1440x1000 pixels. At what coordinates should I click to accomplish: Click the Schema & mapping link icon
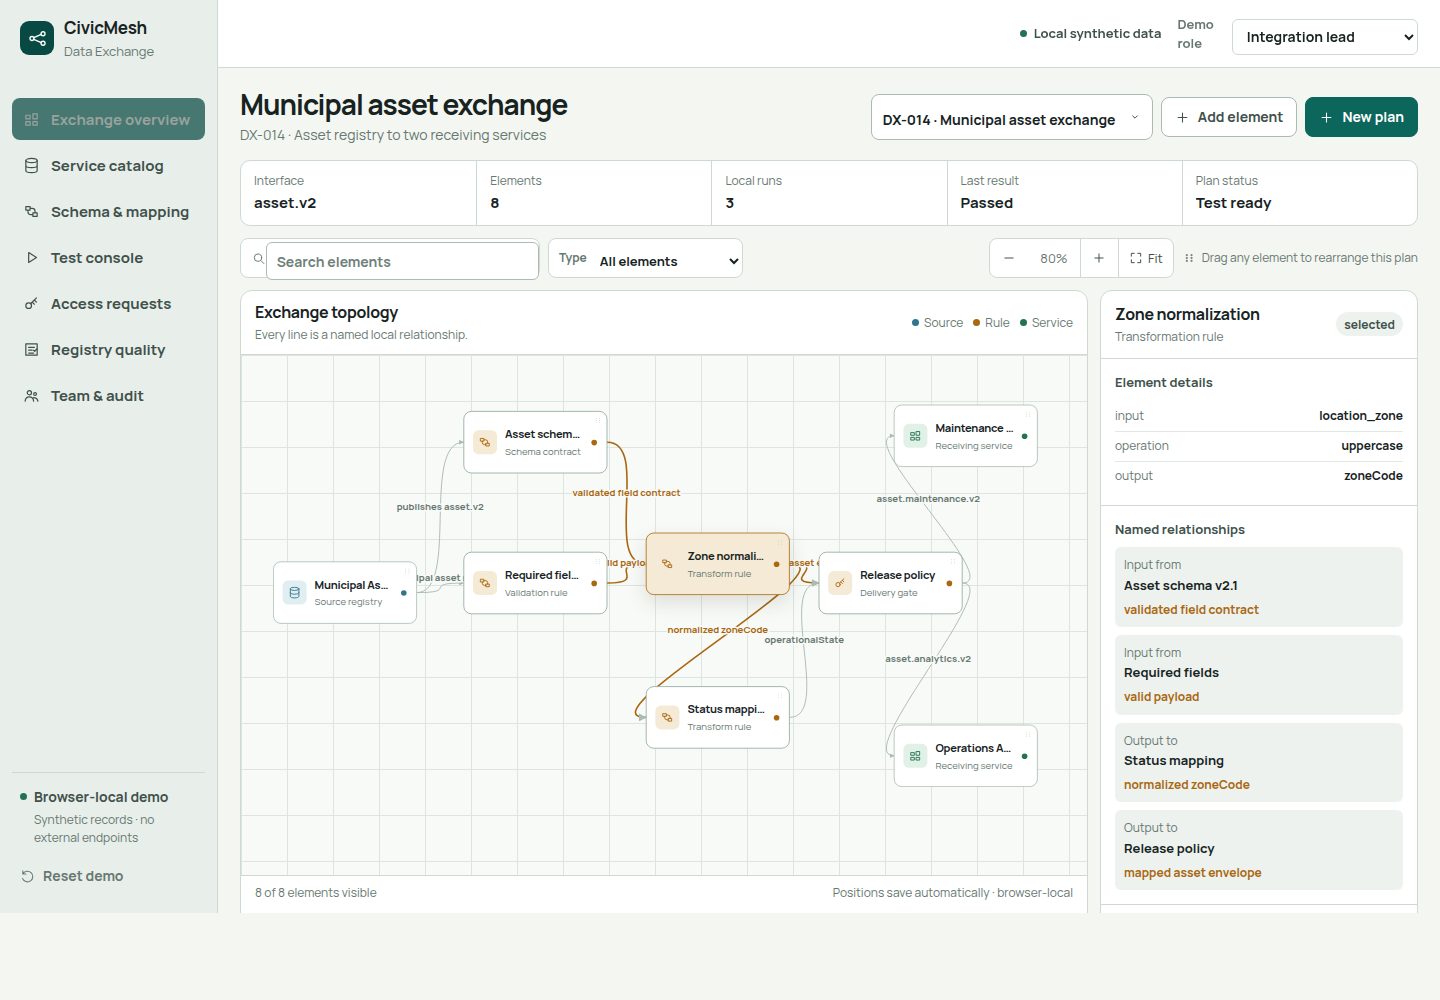pos(32,211)
